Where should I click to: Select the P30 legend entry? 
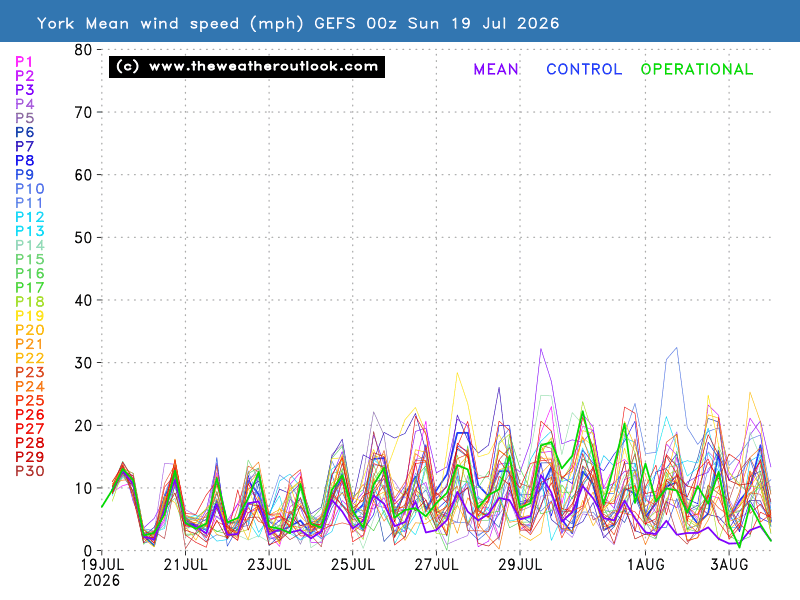point(30,471)
